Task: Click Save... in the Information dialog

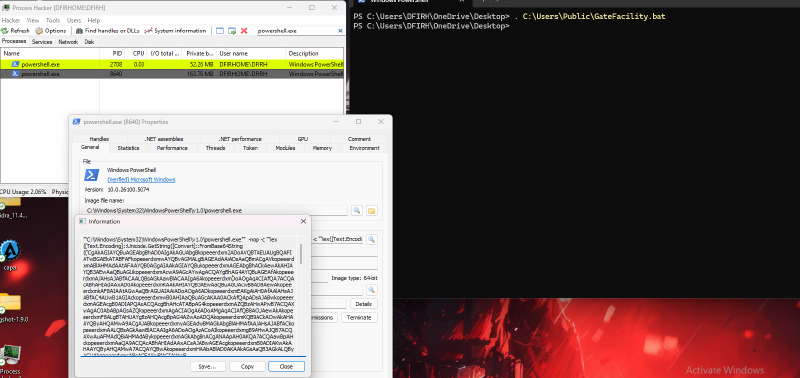Action: (x=208, y=366)
